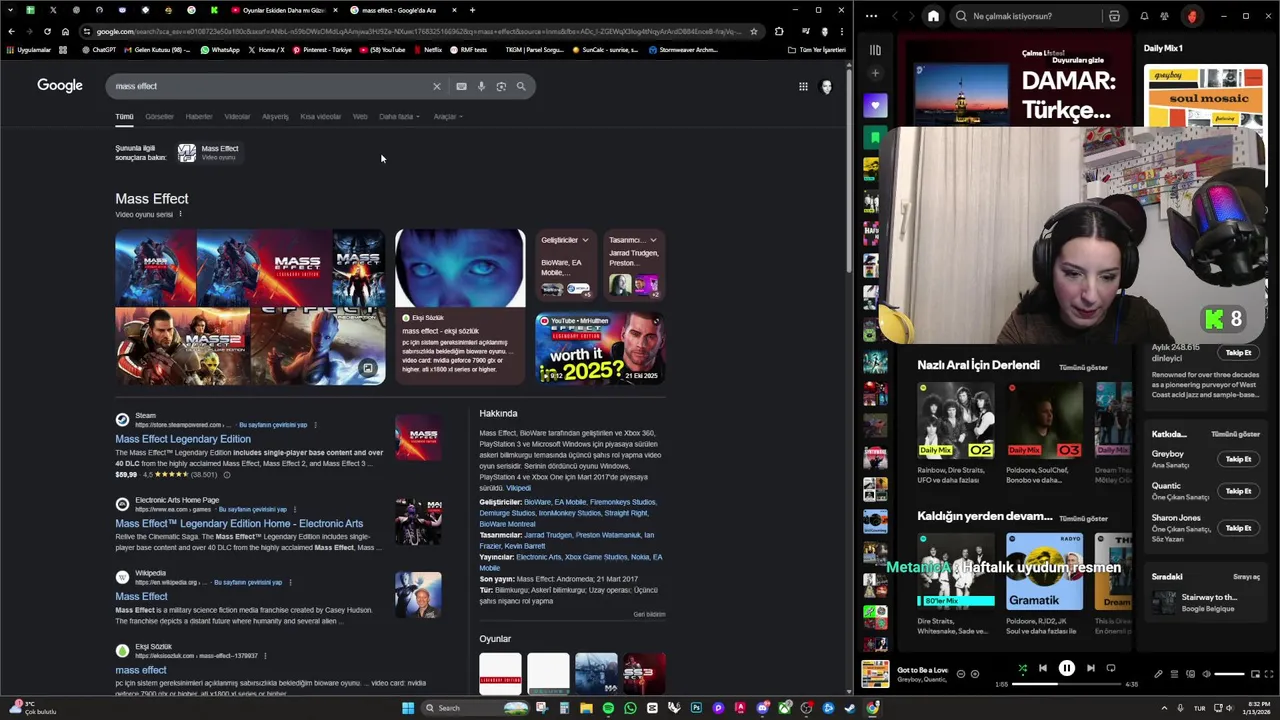Start voice search with microphone icon

[481, 86]
